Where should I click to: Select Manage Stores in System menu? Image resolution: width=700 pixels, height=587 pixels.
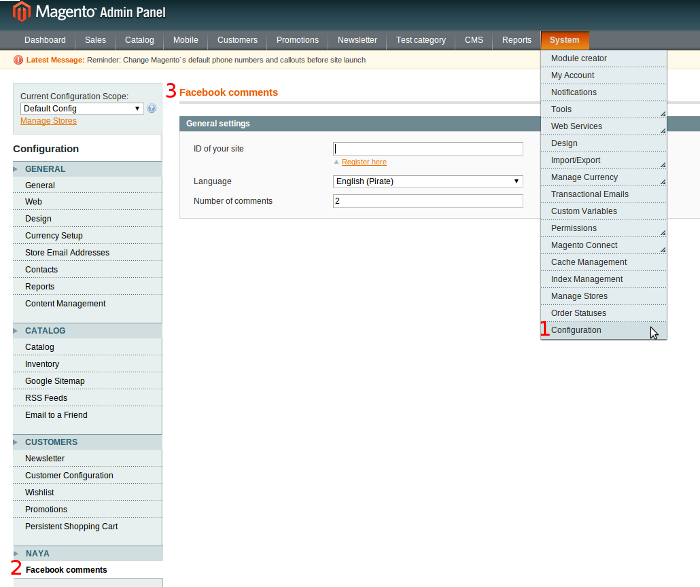point(604,296)
